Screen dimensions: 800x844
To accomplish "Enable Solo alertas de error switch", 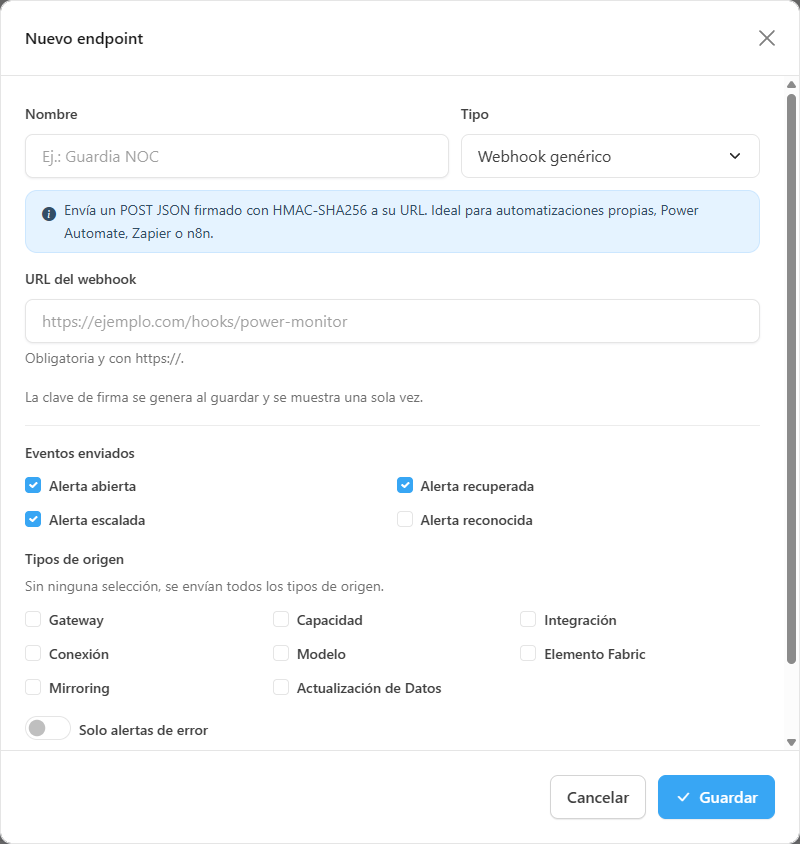I will (48, 729).
